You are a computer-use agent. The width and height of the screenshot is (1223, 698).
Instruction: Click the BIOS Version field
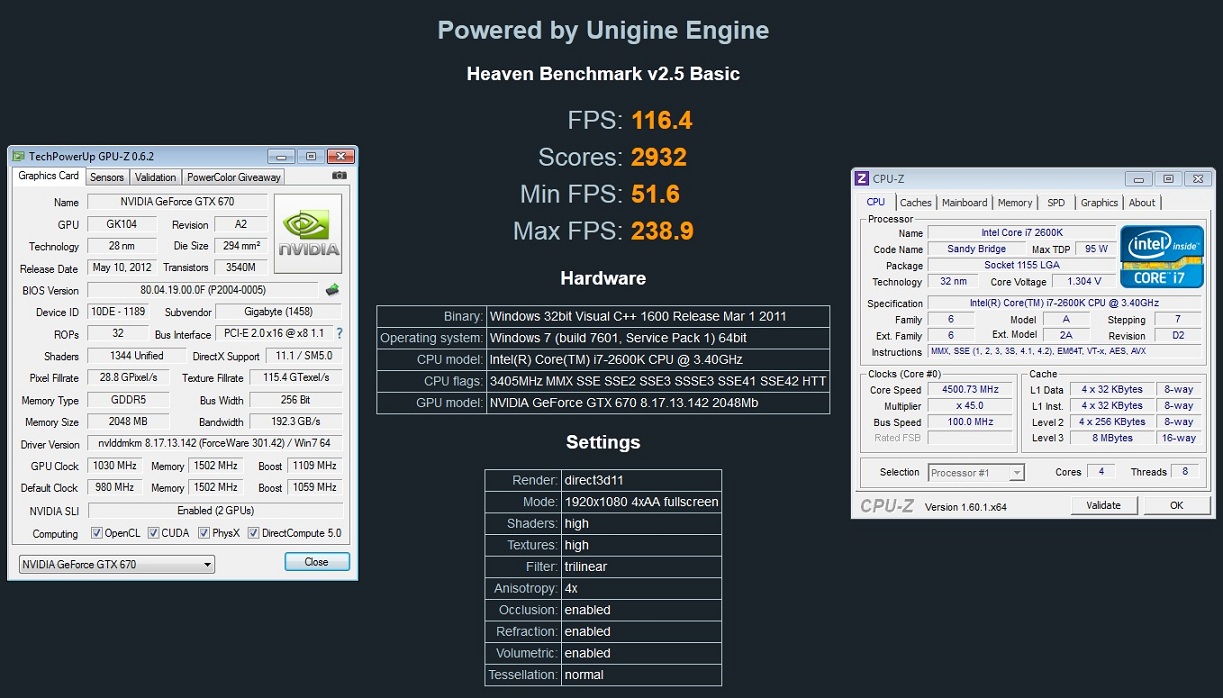click(204, 290)
